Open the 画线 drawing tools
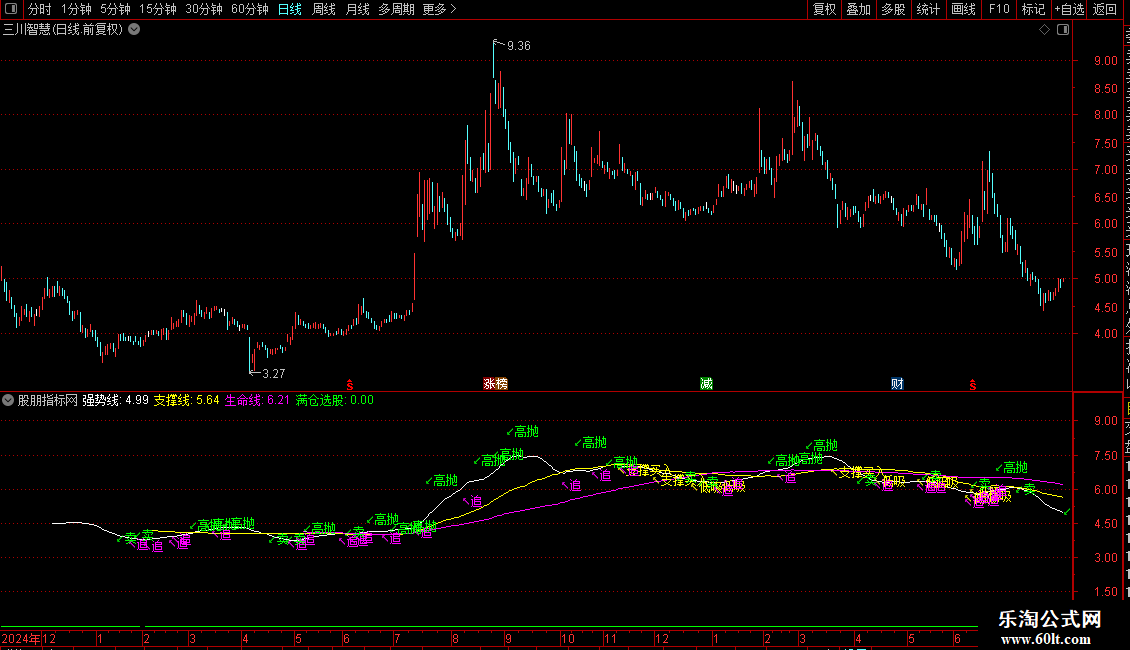 (963, 9)
